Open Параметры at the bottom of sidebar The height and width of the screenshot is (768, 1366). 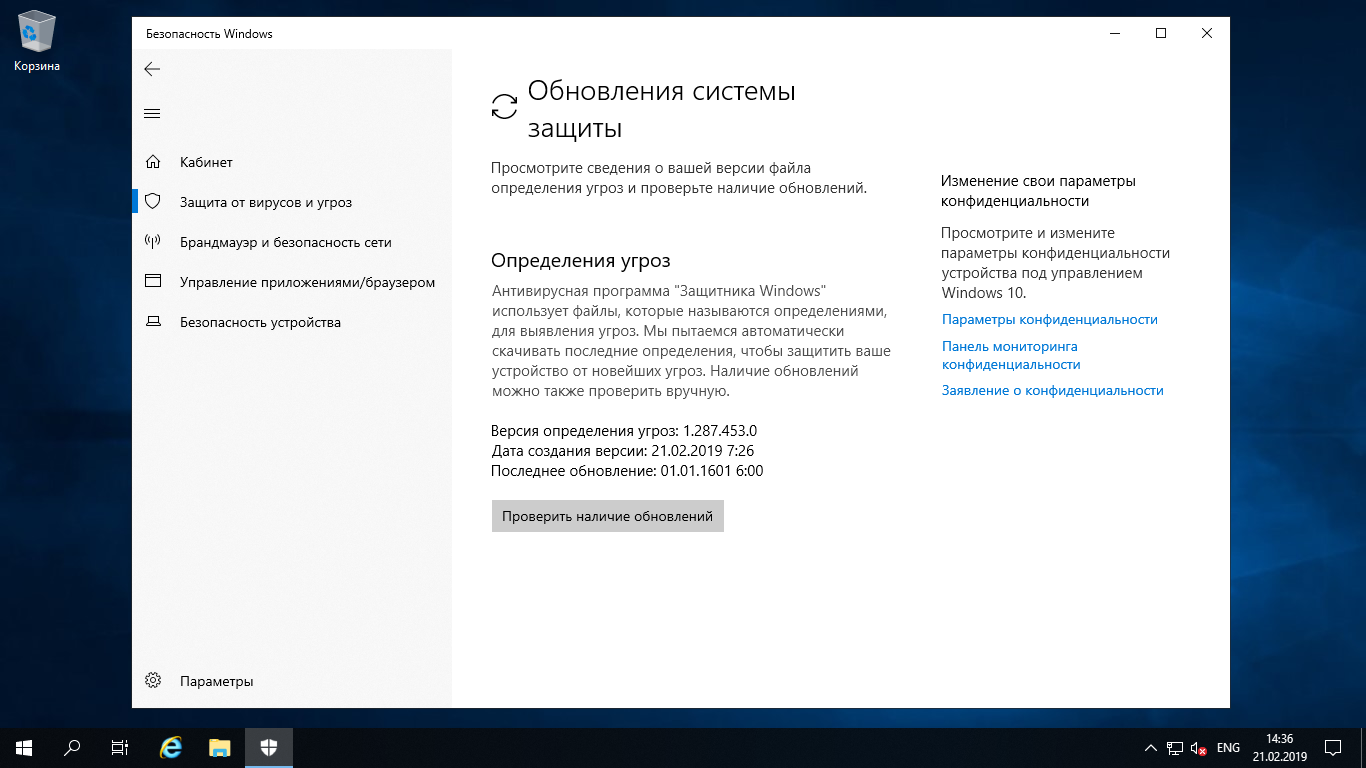(292, 681)
